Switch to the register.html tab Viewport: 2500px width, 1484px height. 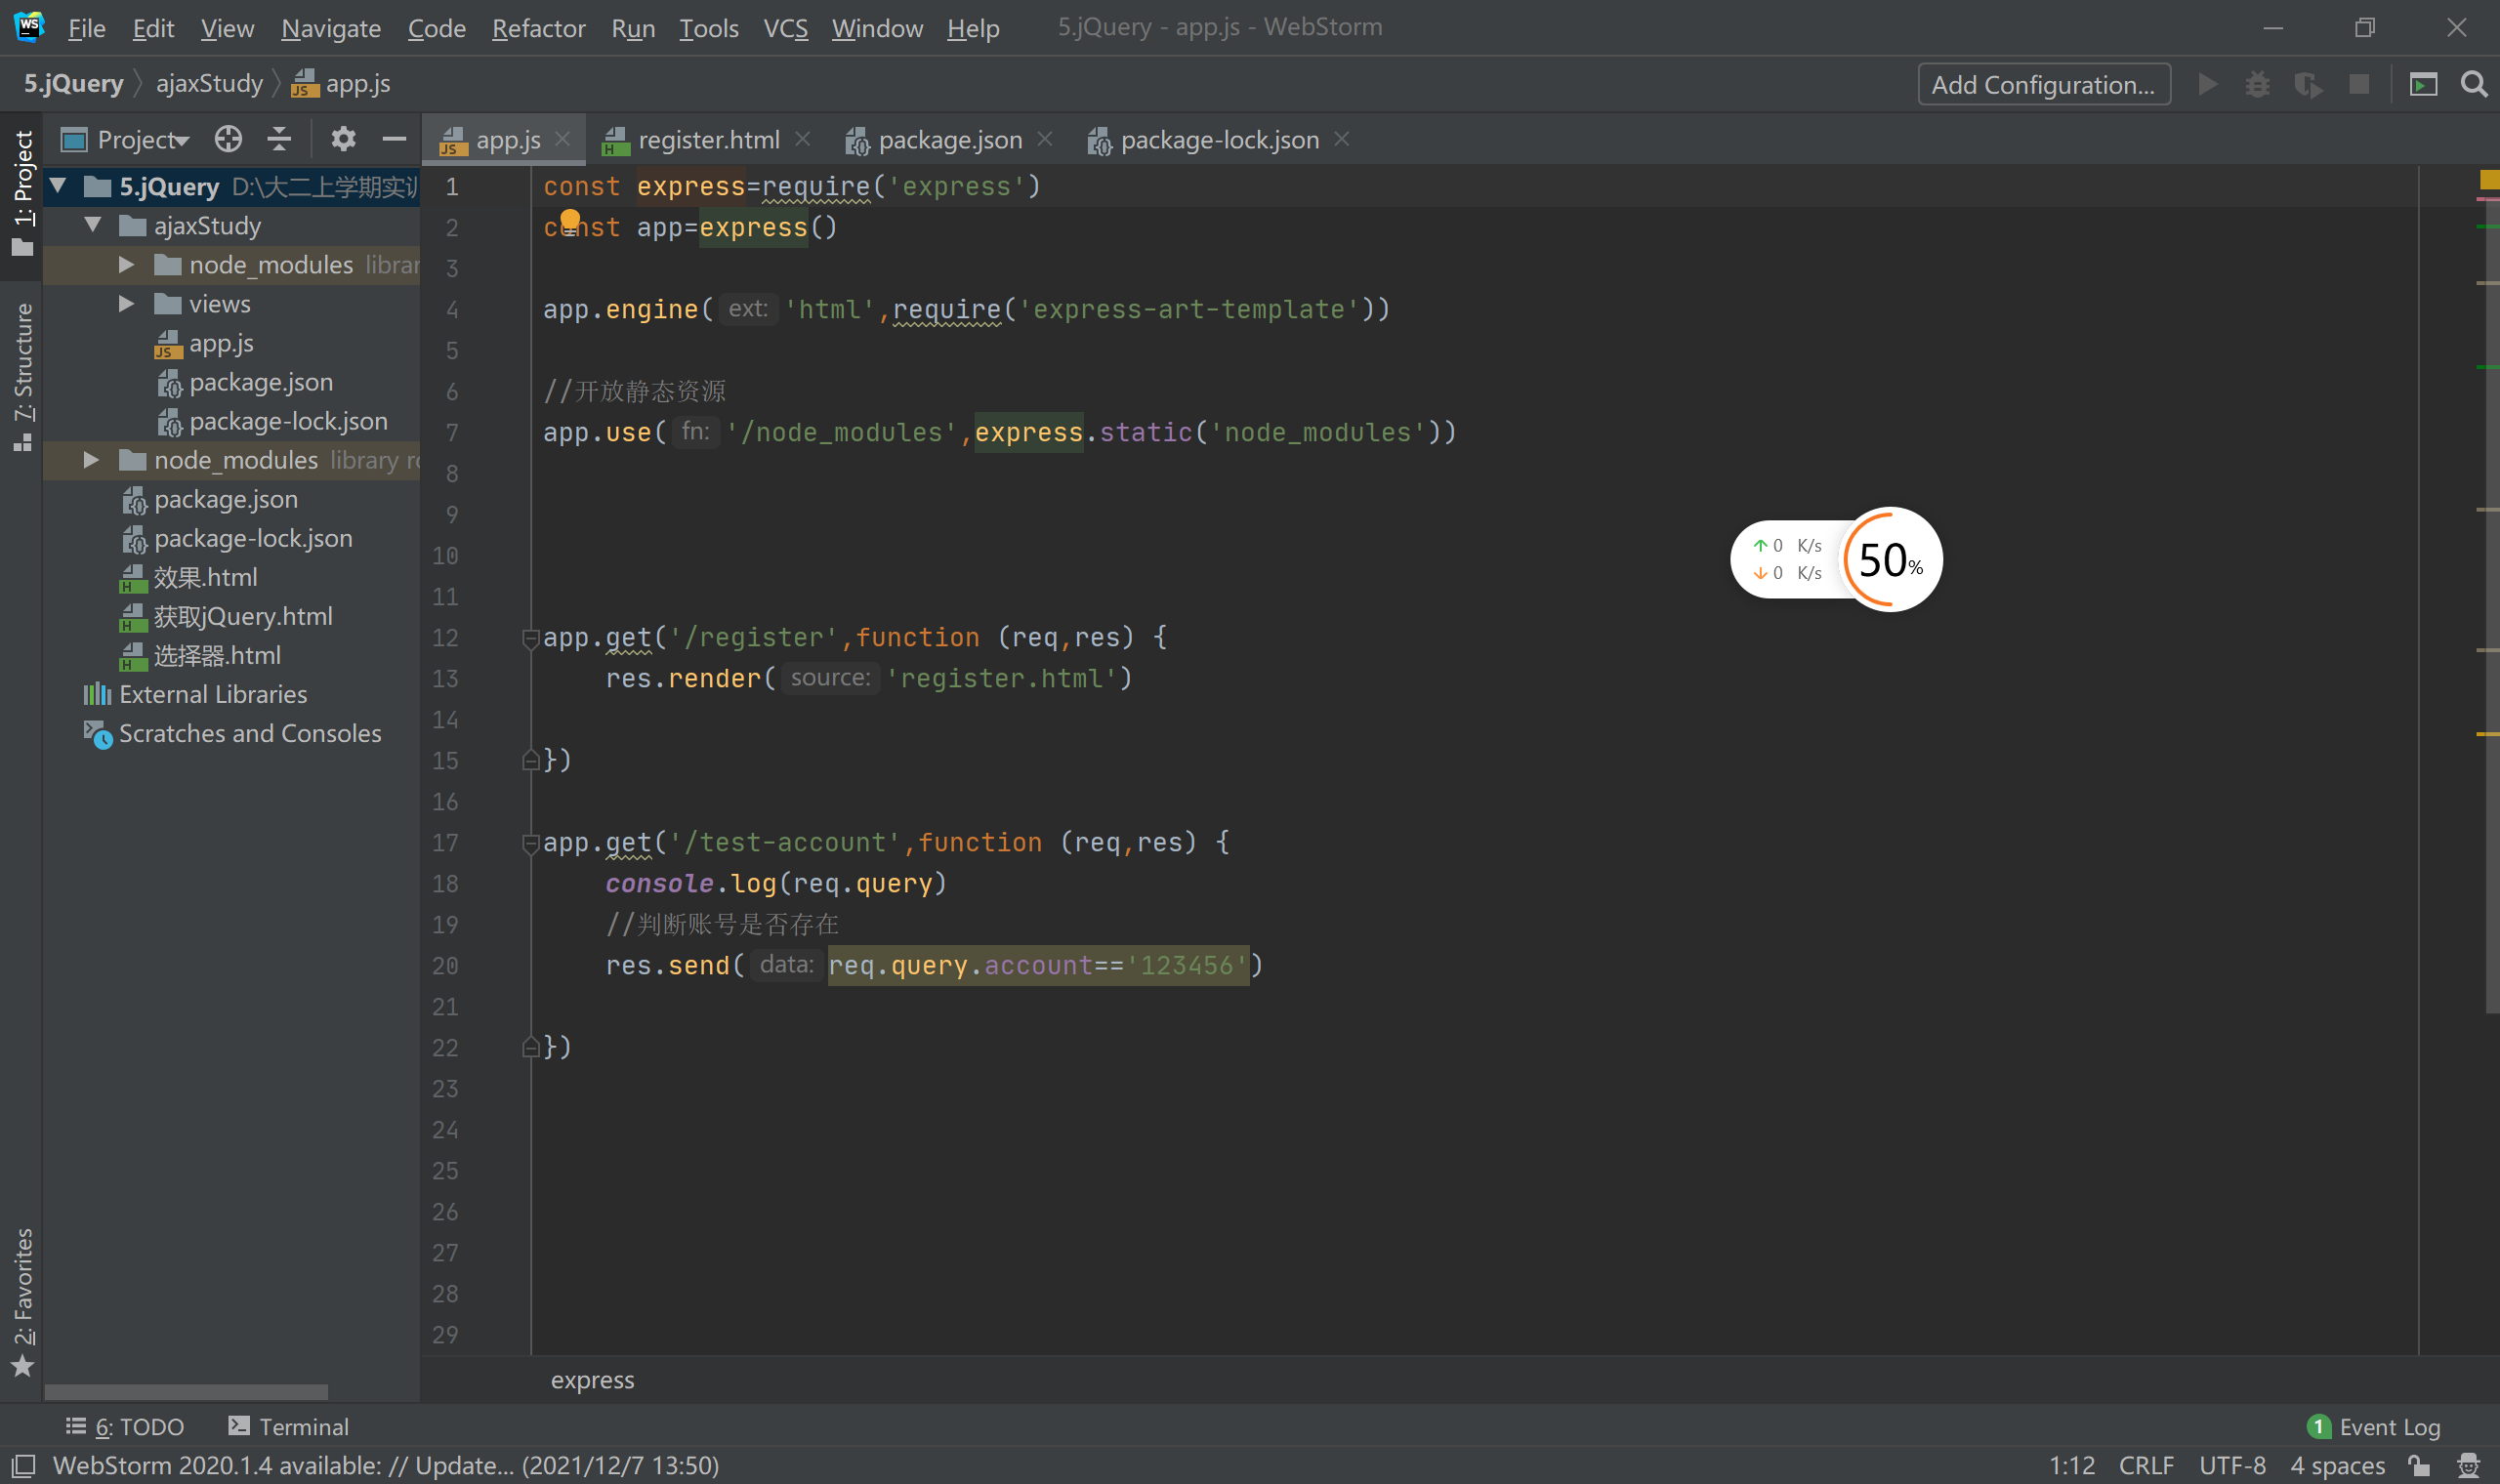pos(707,140)
